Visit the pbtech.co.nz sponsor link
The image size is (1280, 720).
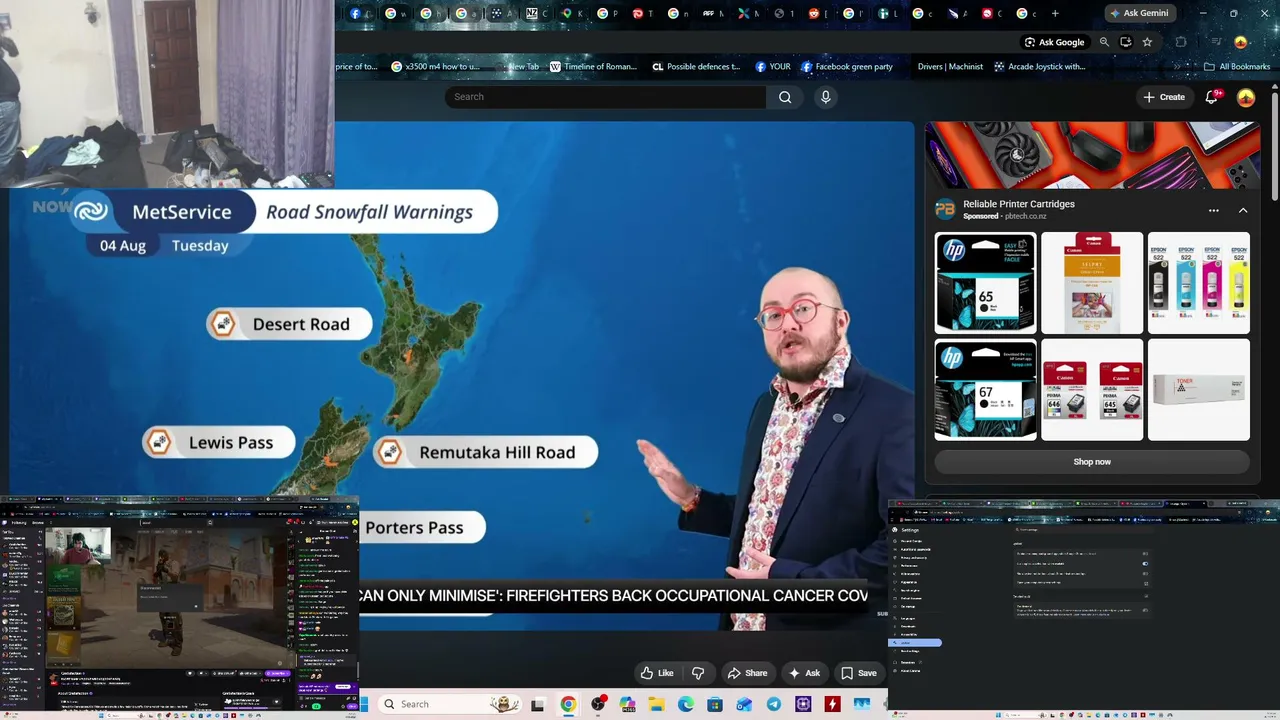point(1025,216)
